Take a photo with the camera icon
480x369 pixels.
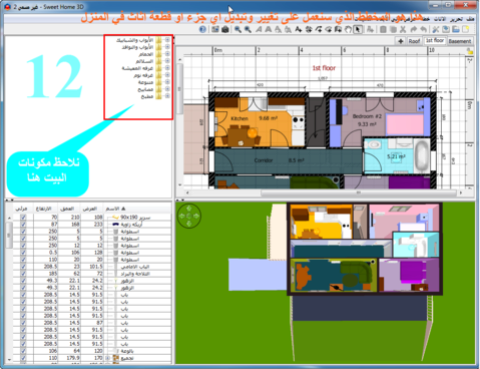pos(225,30)
